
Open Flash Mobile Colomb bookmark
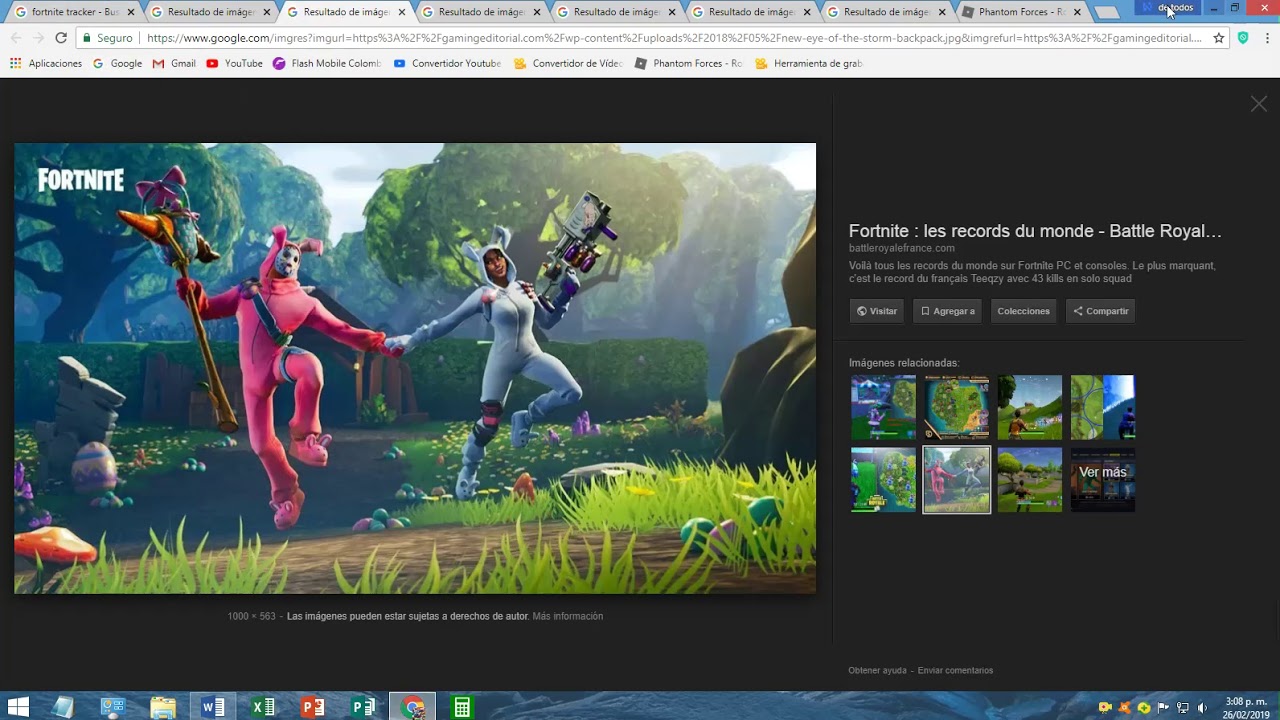(327, 63)
